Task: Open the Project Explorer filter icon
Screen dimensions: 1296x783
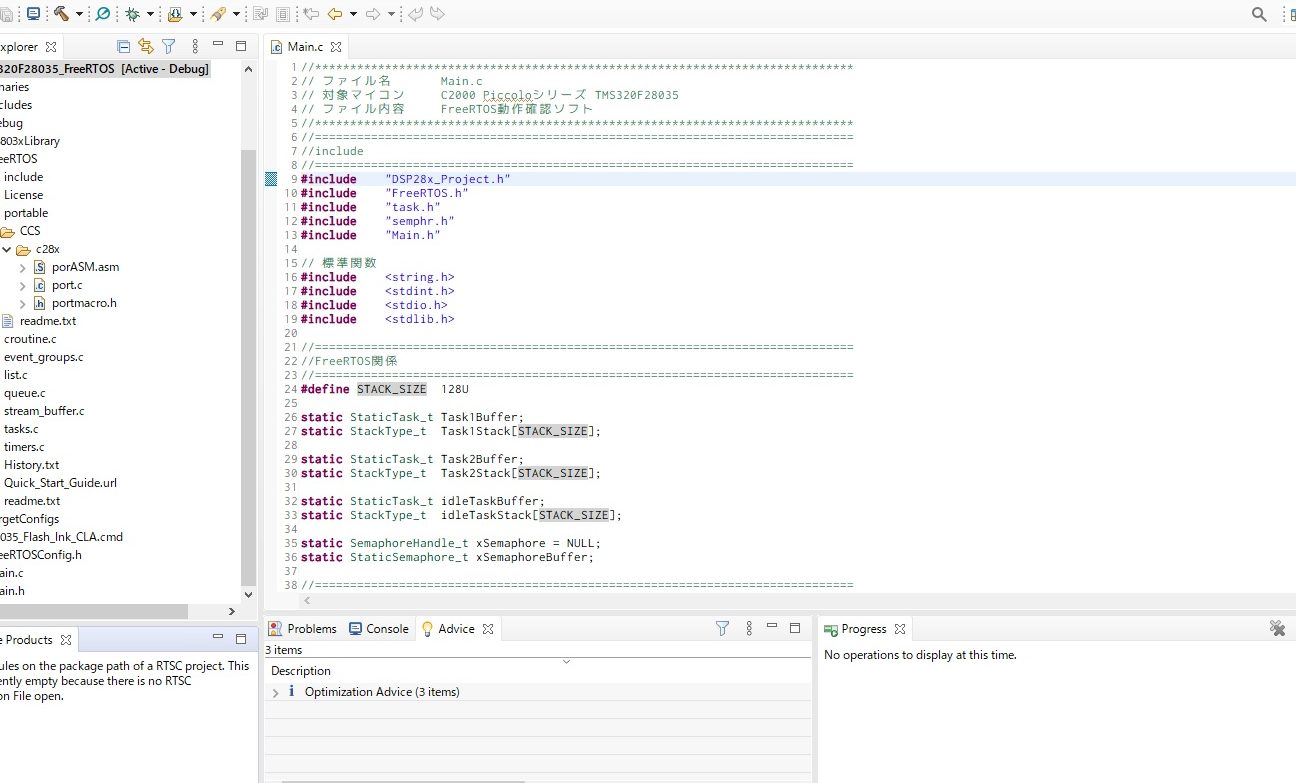Action: (x=169, y=46)
